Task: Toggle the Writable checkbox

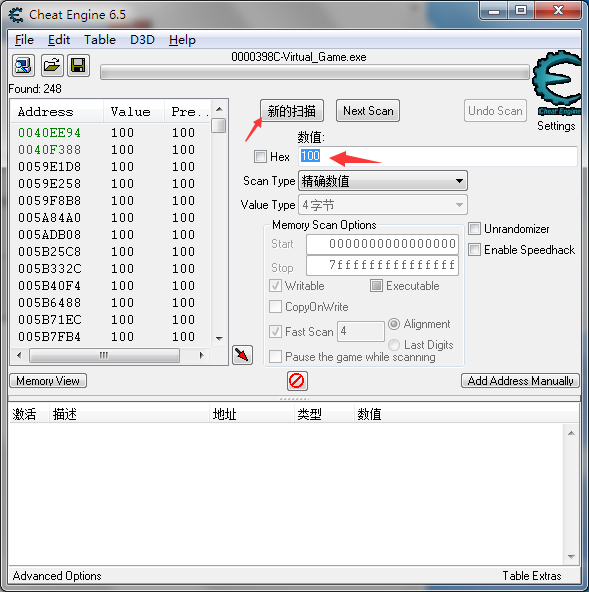Action: 275,286
